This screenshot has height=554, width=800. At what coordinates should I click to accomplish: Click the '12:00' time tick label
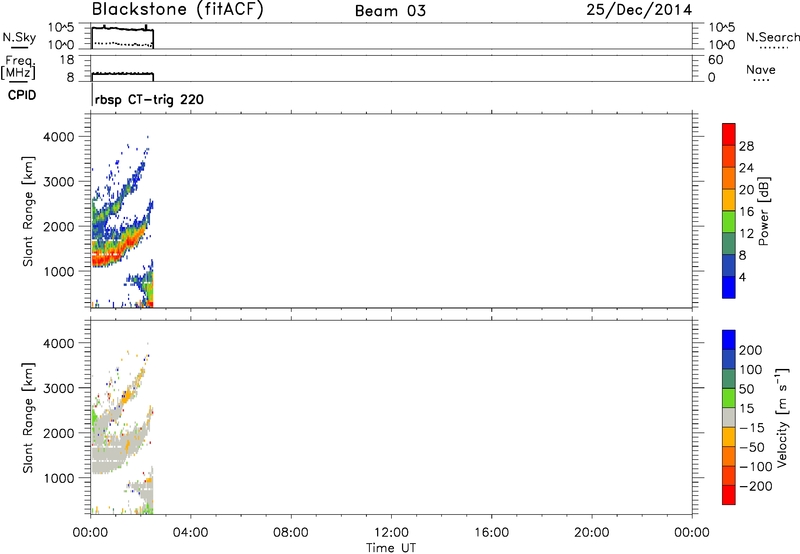point(391,533)
